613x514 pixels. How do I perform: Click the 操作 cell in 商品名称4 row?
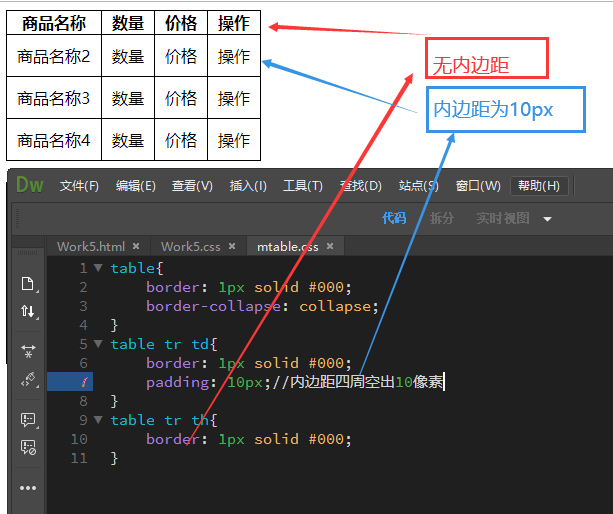[234, 140]
